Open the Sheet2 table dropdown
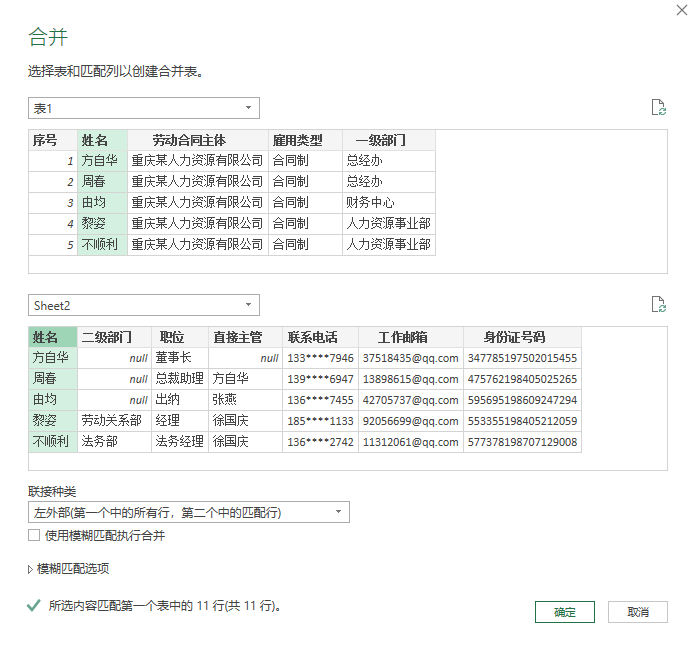This screenshot has width=698, height=654. tap(144, 305)
